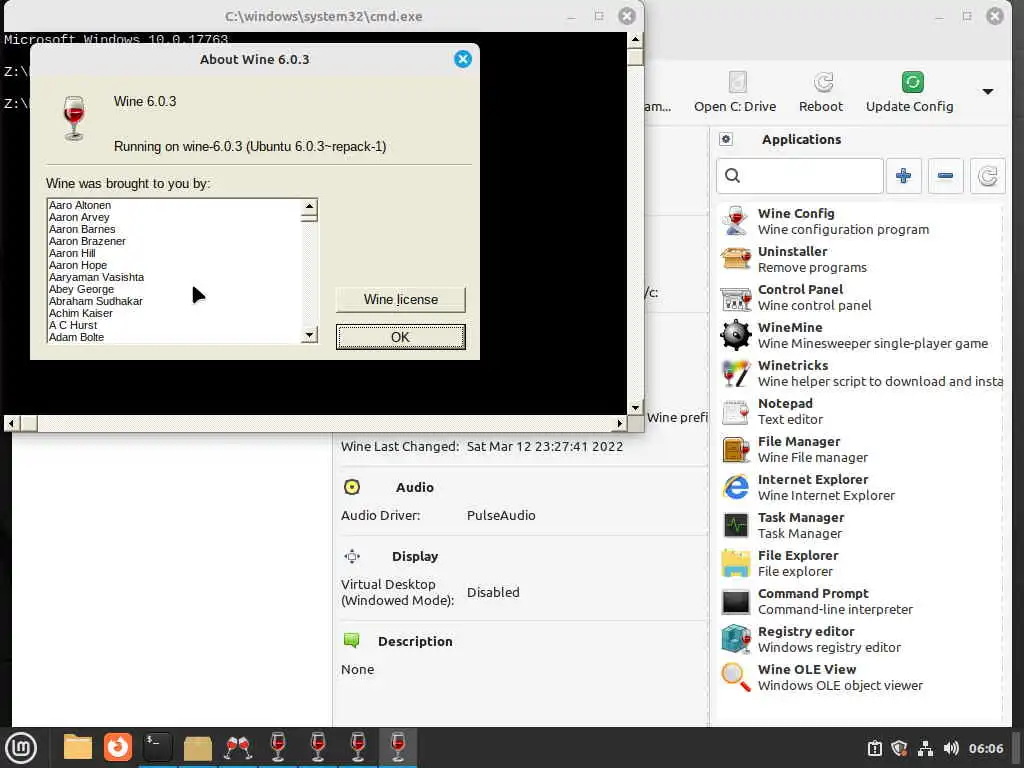Select Achim Kaiser in contributors list
Screen dimensions: 1024x768
tap(80, 313)
